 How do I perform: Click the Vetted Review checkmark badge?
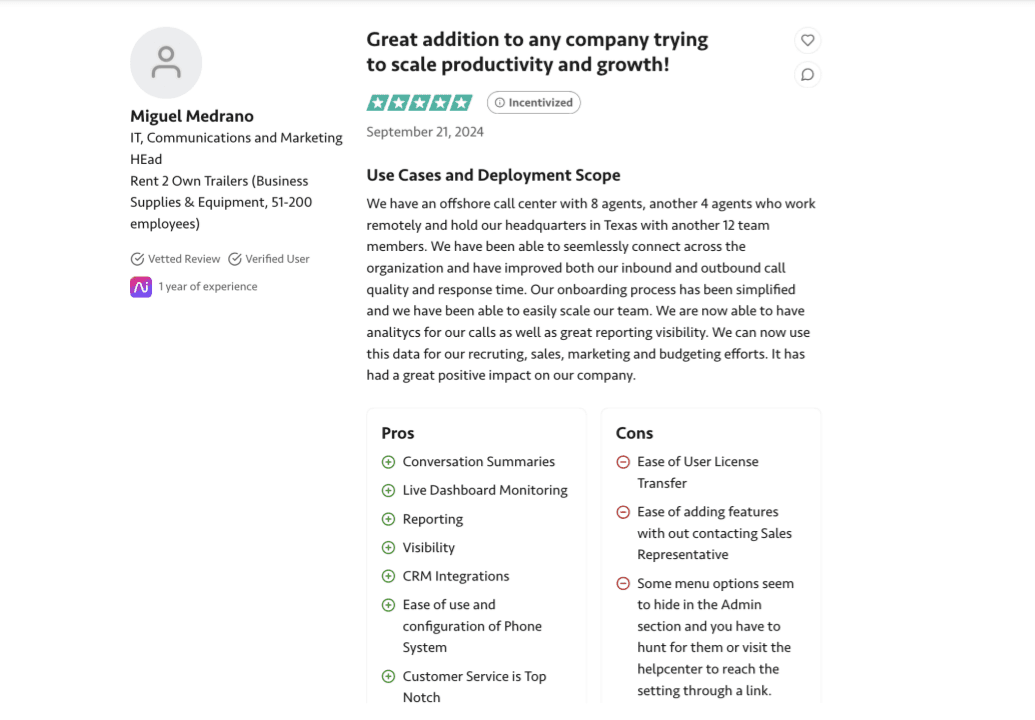138,259
